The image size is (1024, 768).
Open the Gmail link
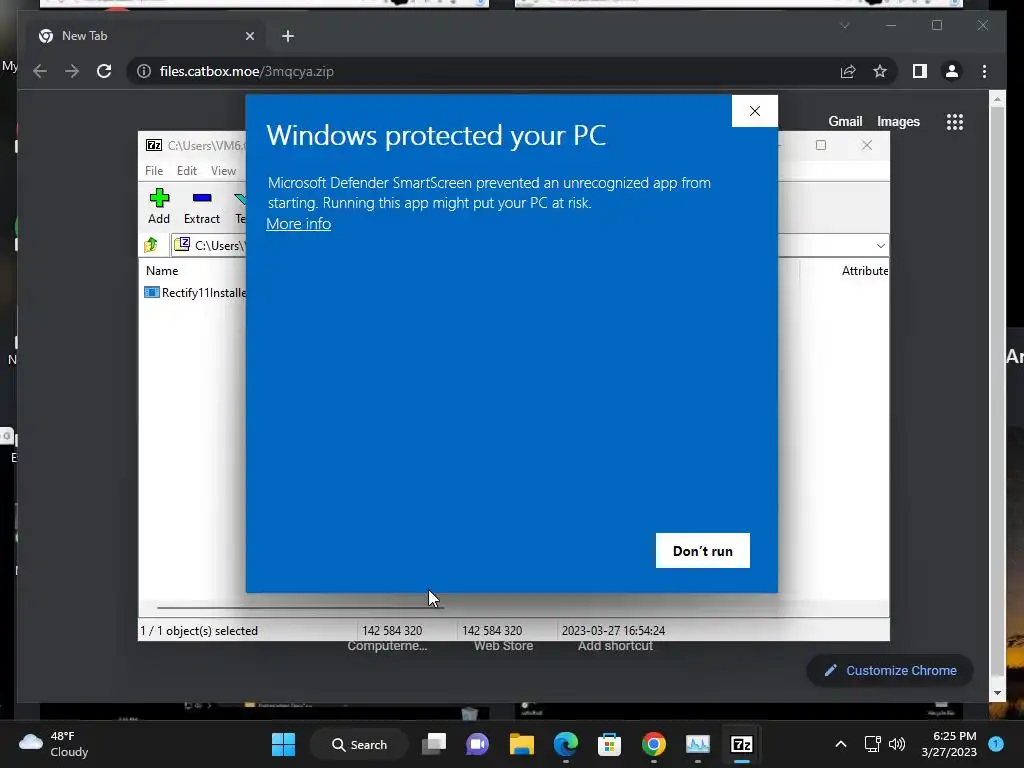coord(845,121)
